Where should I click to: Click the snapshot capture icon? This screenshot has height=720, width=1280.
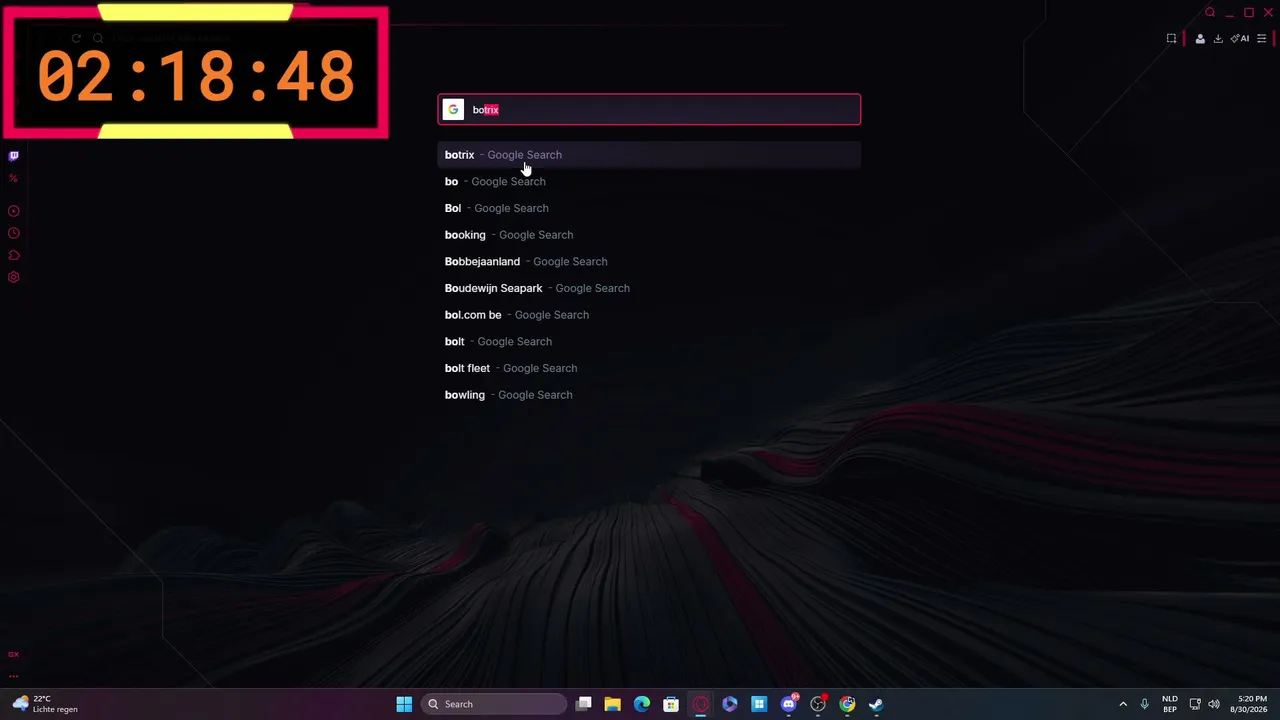(1171, 39)
